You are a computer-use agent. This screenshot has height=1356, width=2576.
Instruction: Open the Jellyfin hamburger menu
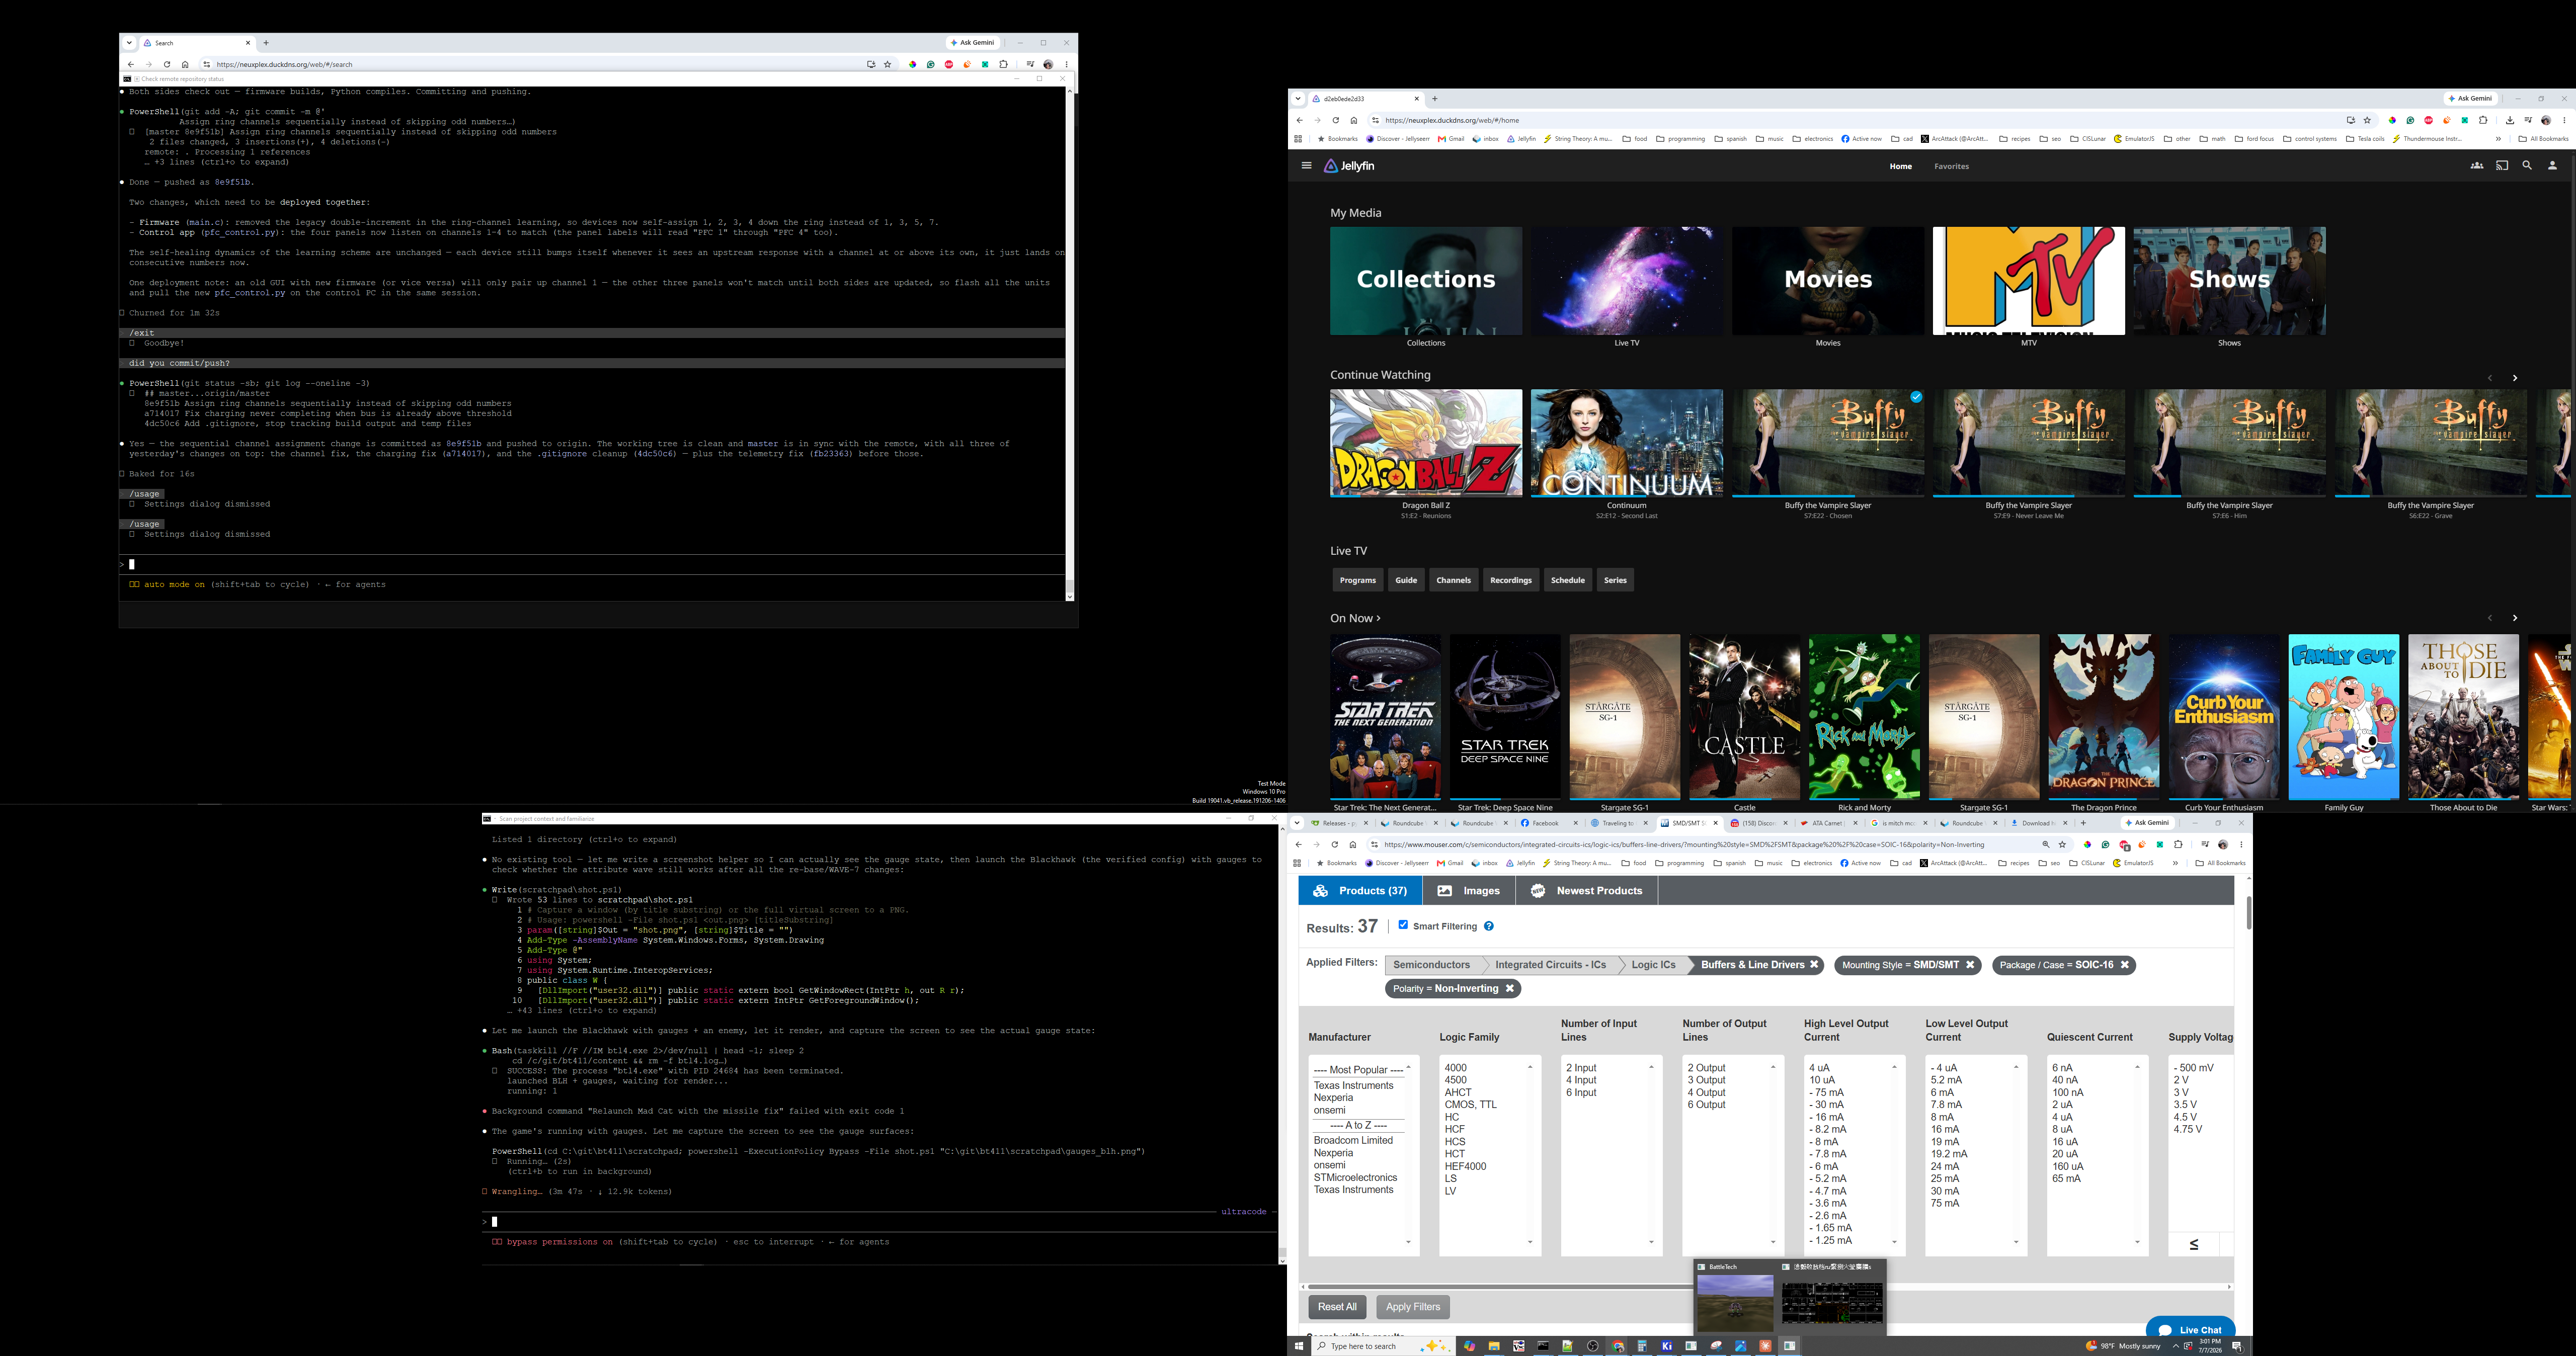[1306, 166]
